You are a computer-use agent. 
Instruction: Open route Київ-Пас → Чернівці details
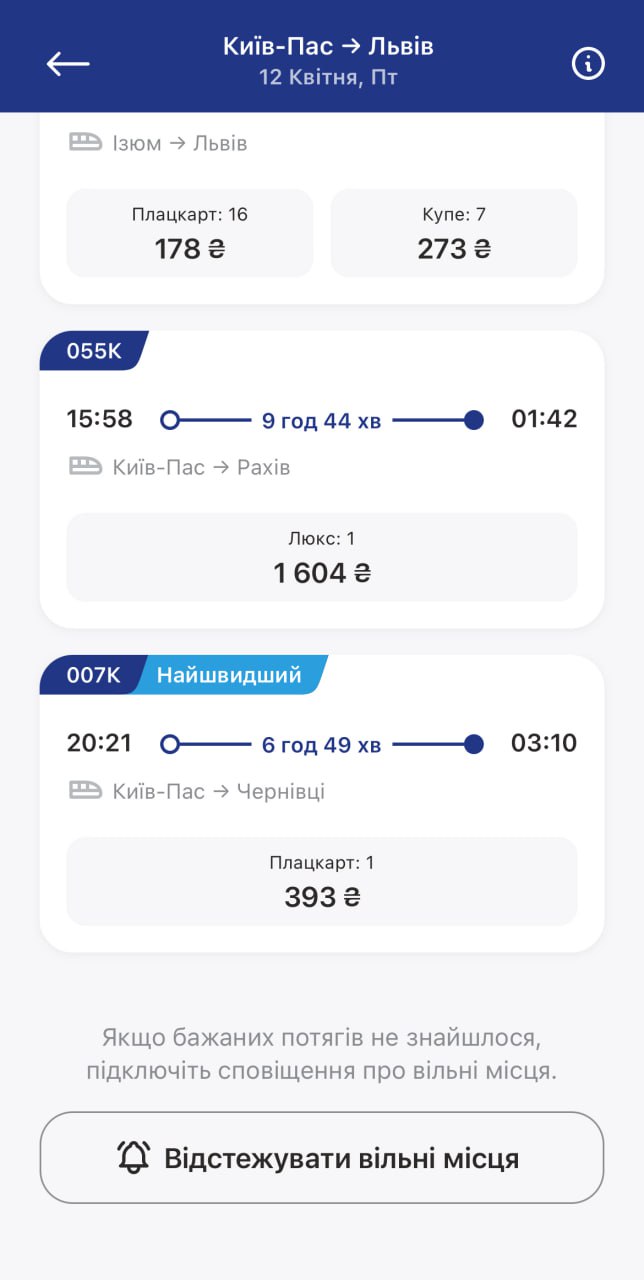[x=218, y=791]
